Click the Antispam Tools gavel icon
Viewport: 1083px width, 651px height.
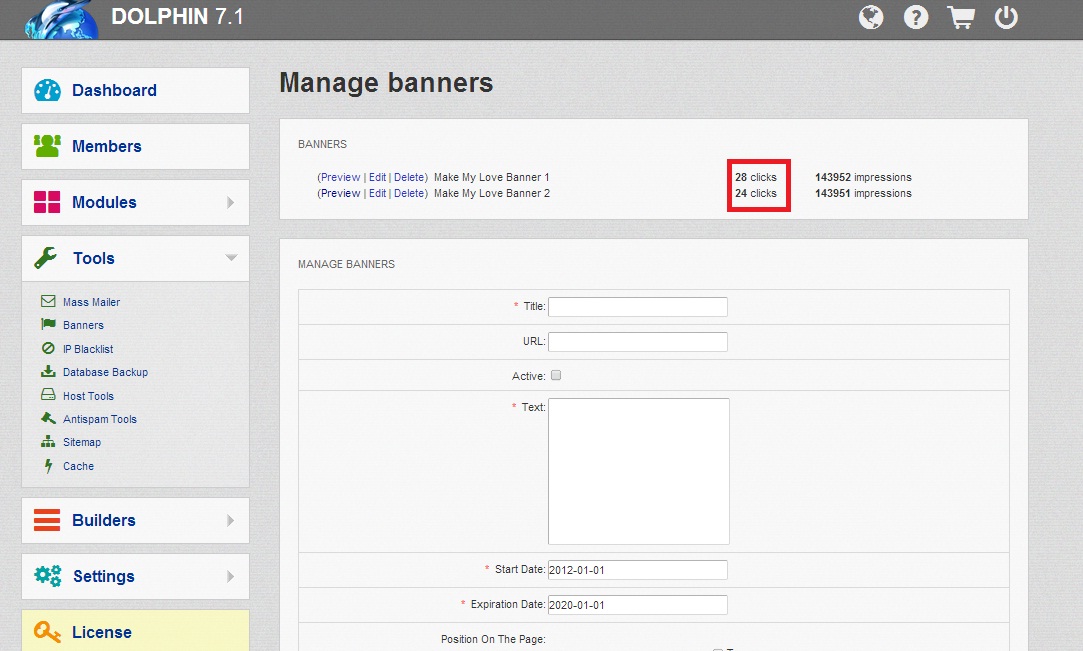(47, 419)
